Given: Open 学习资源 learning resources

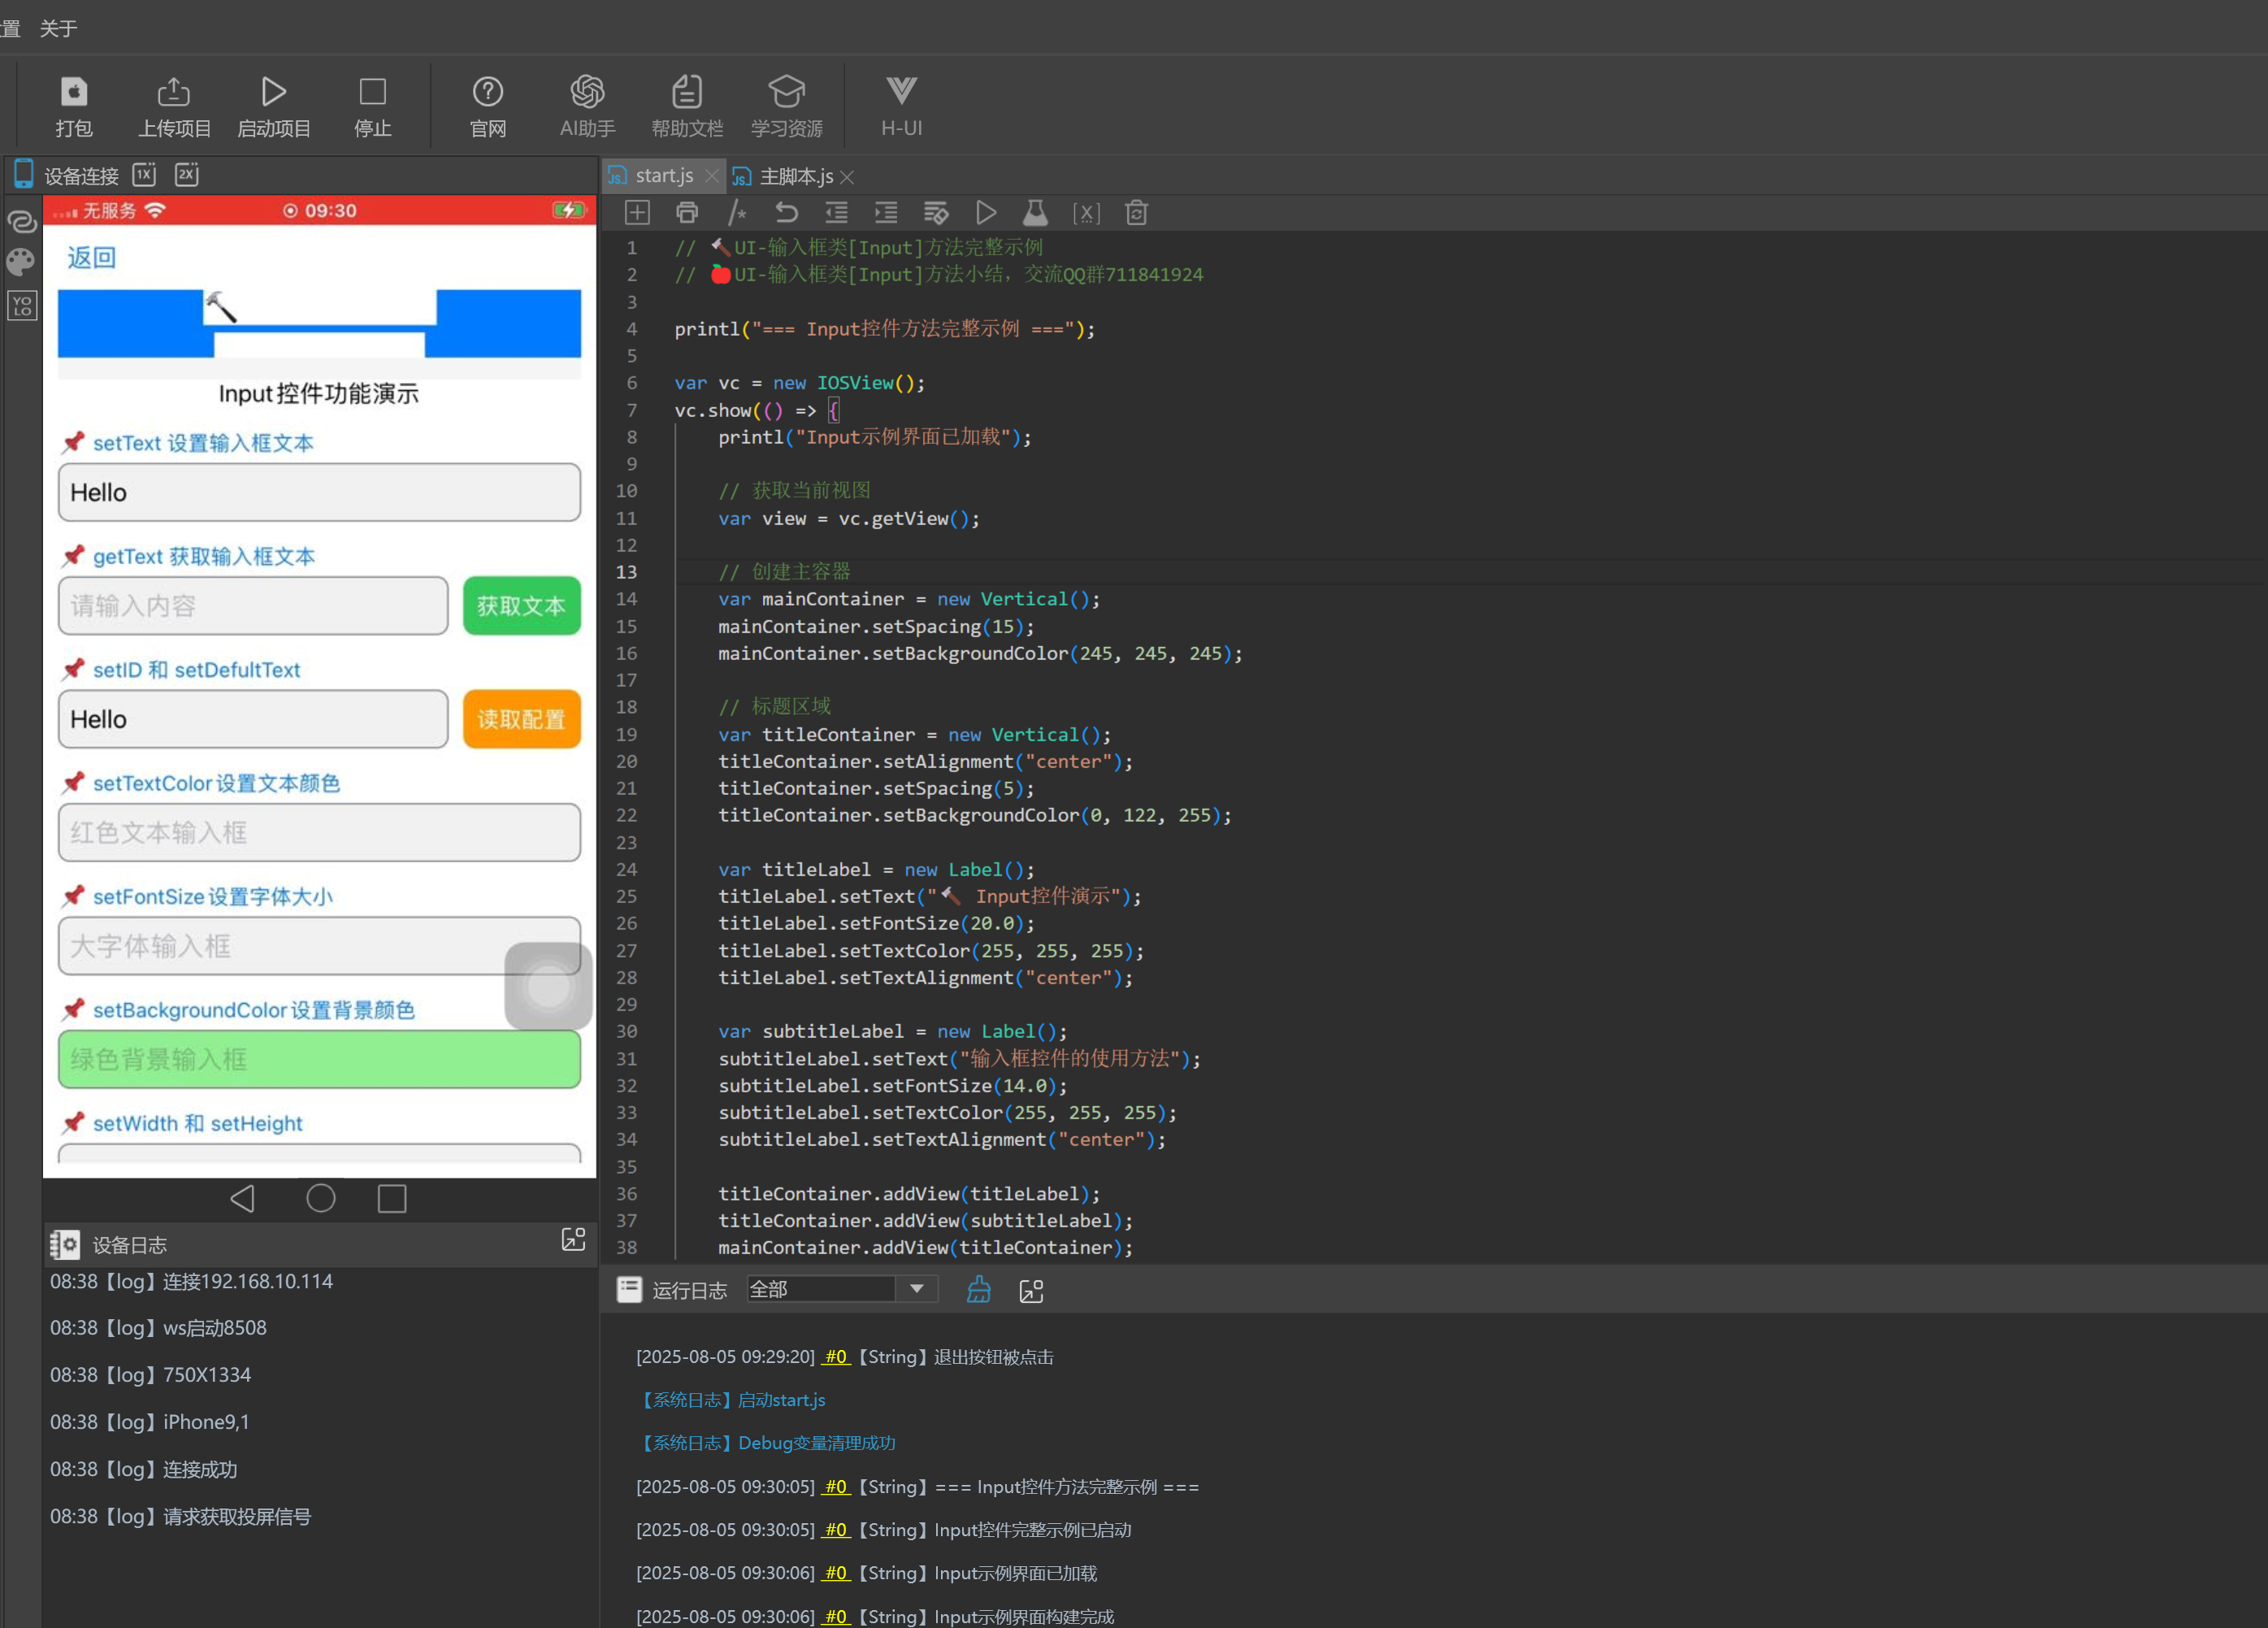Looking at the screenshot, I should click(x=787, y=92).
